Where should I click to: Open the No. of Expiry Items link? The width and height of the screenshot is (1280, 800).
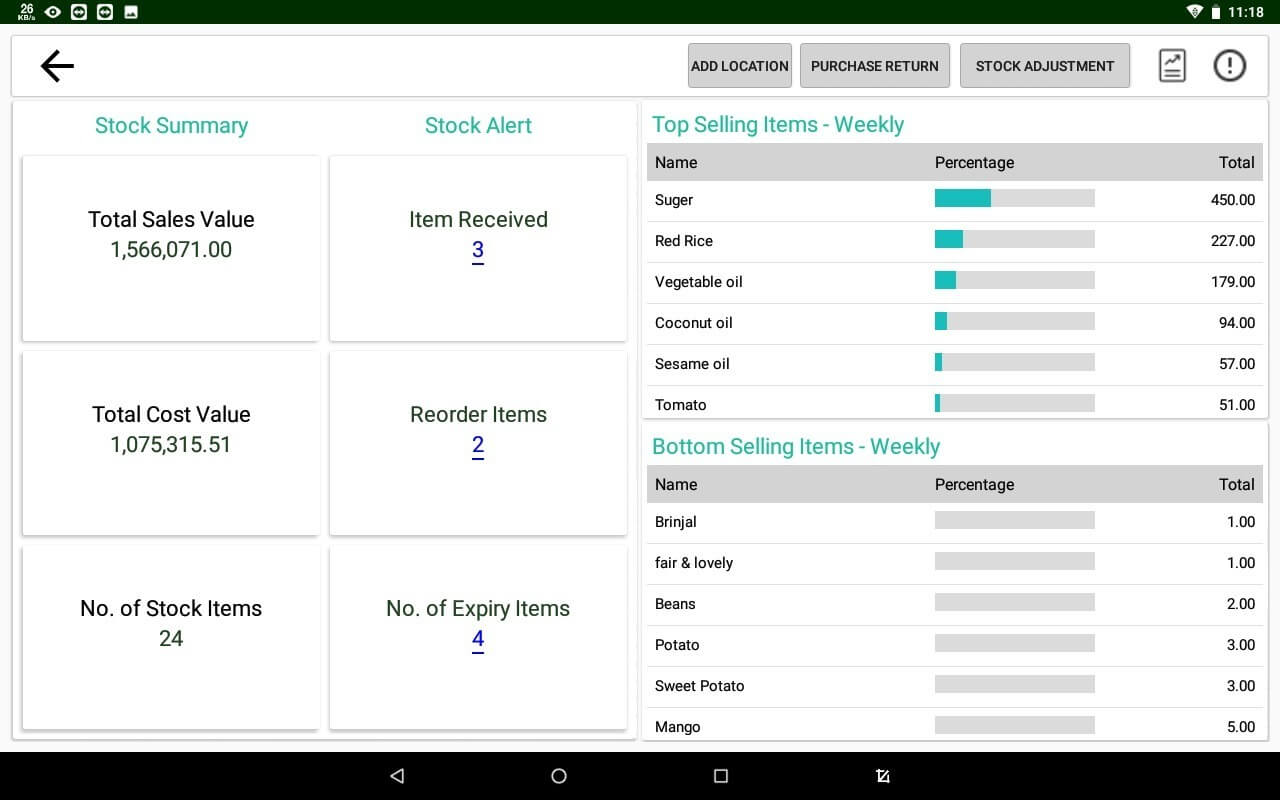pyautogui.click(x=477, y=640)
